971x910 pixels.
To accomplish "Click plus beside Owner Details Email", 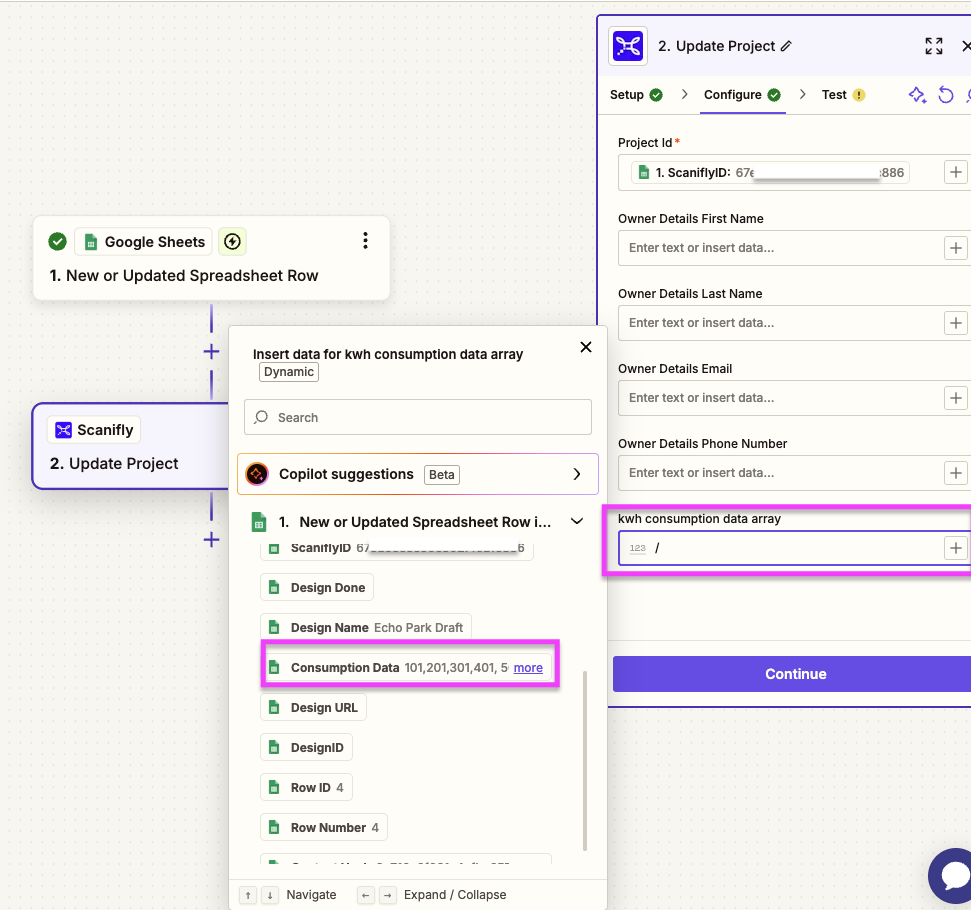I will point(956,398).
